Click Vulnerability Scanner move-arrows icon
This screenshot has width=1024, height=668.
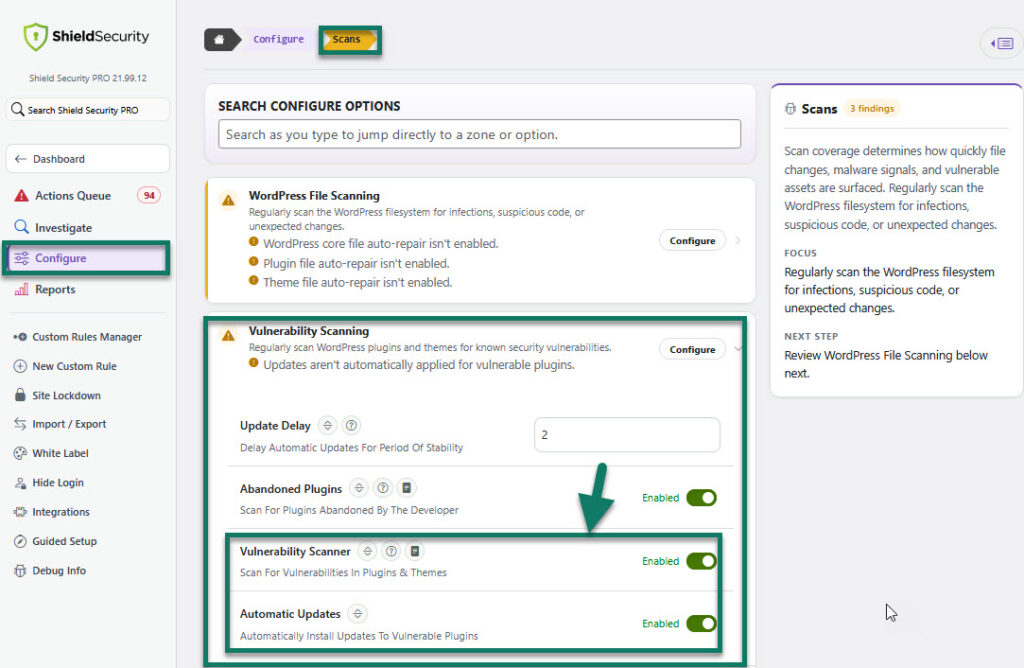click(368, 551)
